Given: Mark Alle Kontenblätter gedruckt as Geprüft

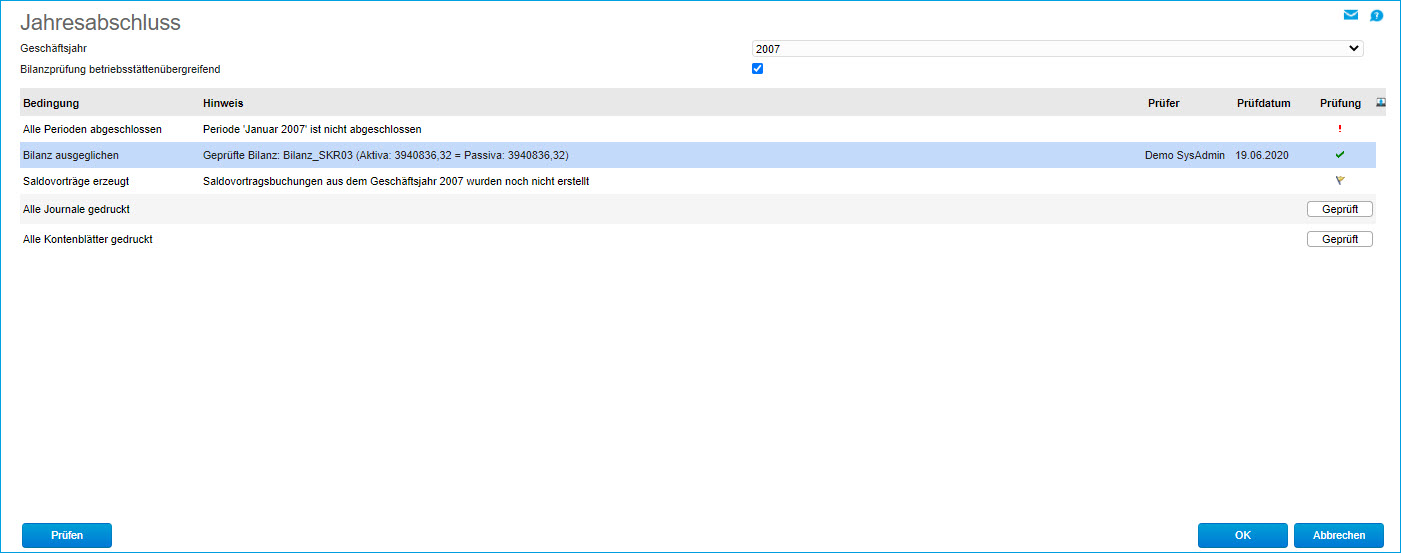Looking at the screenshot, I should point(1339,239).
